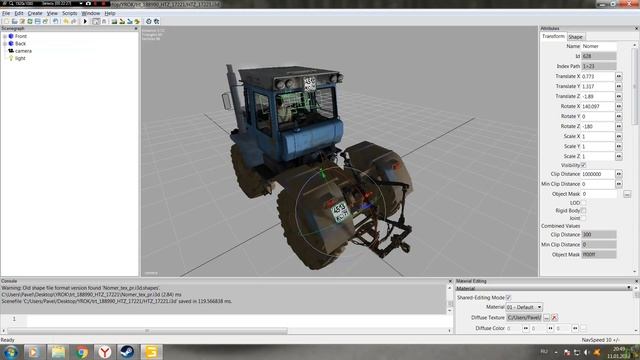Click the Diffuse Texture browse ellipsis button
The image size is (640, 360).
tap(547, 317)
